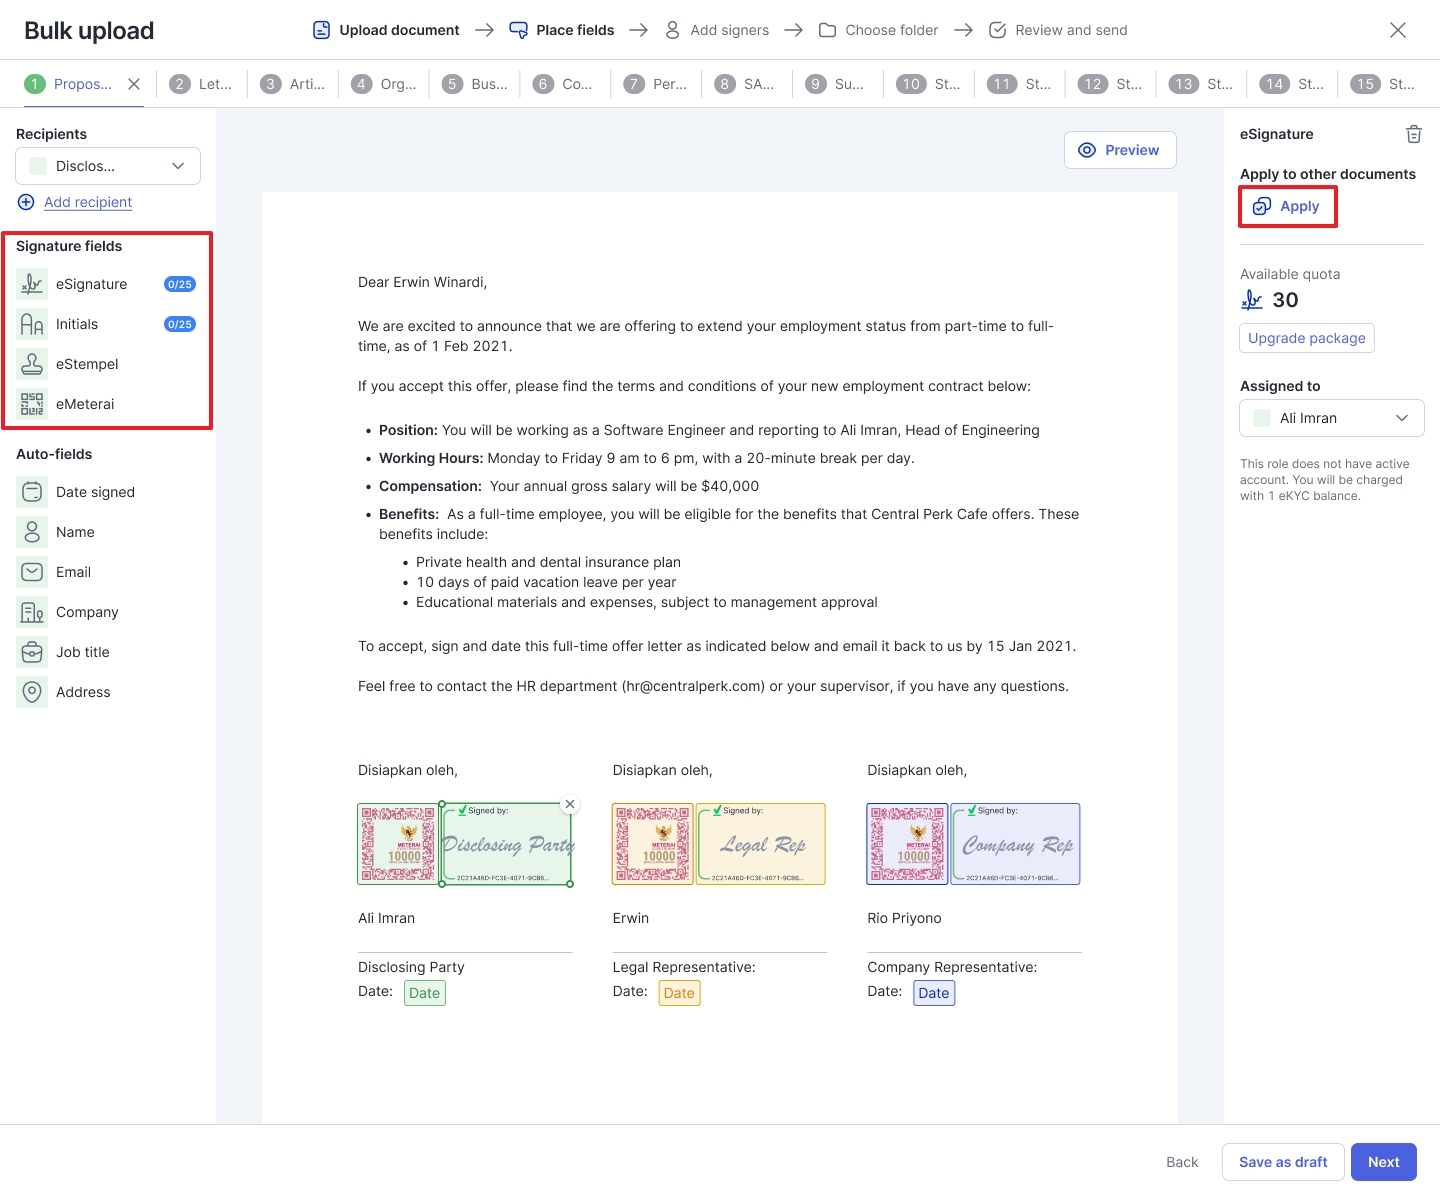Add the Address auto-field
Image resolution: width=1440 pixels, height=1200 pixels.
84,691
